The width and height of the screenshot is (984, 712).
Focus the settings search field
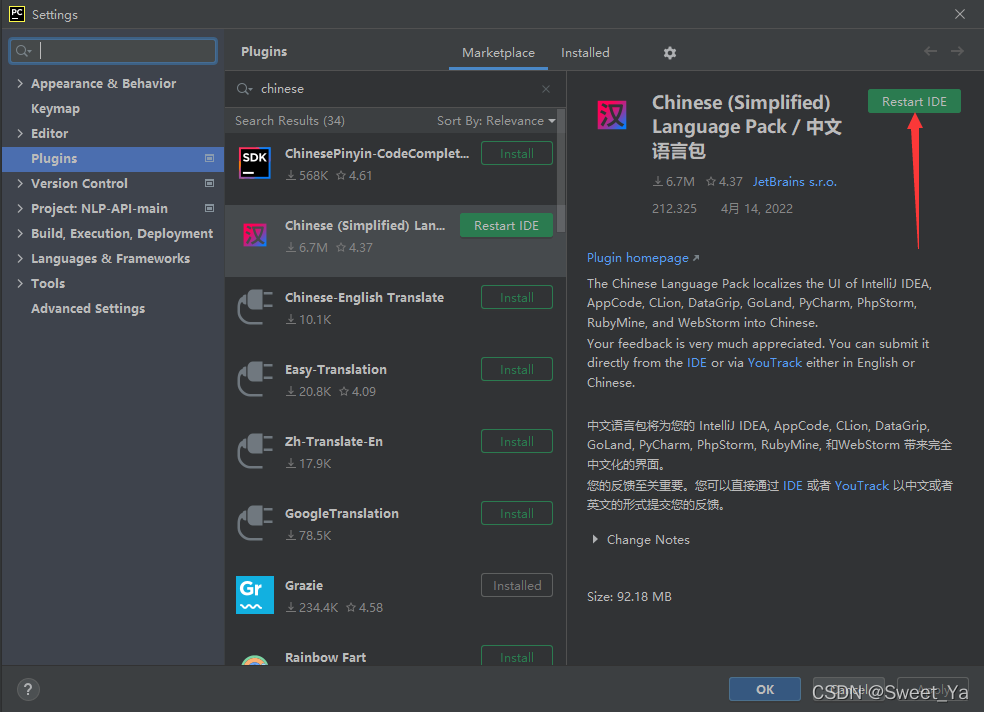(x=114, y=51)
